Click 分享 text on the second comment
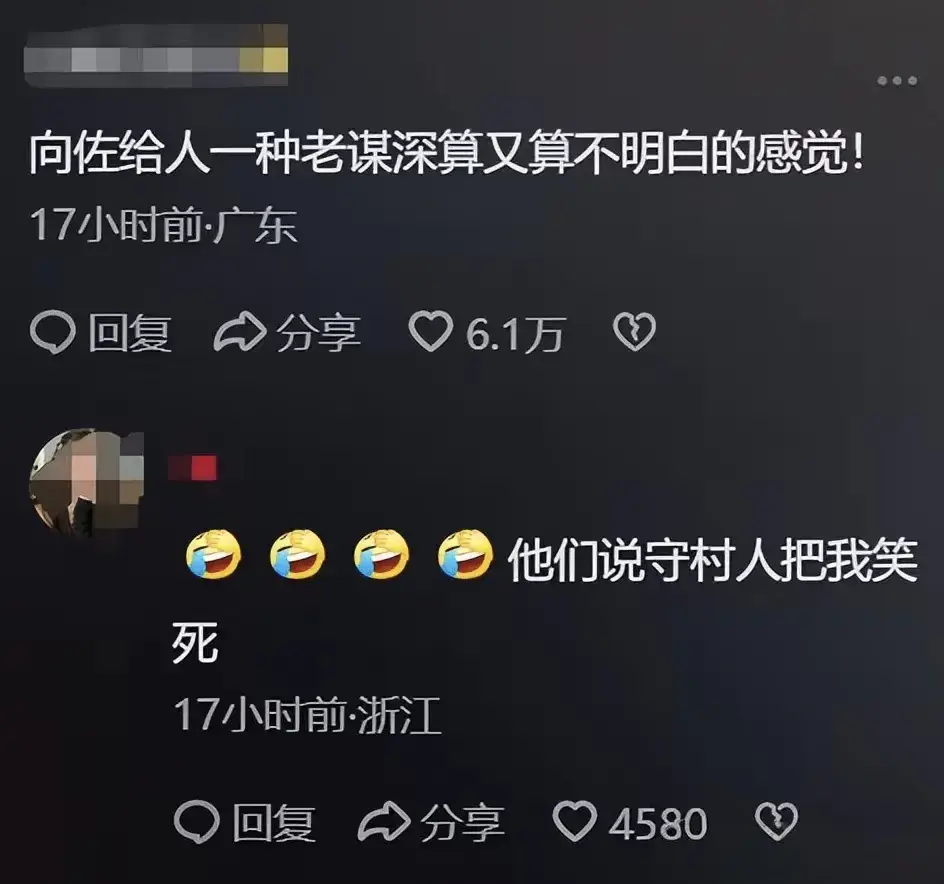Viewport: 944px width, 884px height. pos(462,823)
